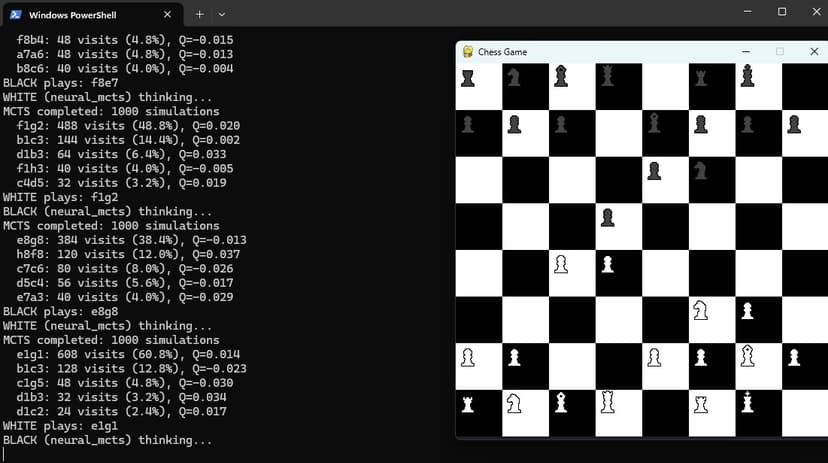Screen dimensions: 828x463
Task: Click the line 'WHITE plays: e1g1'
Action: tap(61, 426)
